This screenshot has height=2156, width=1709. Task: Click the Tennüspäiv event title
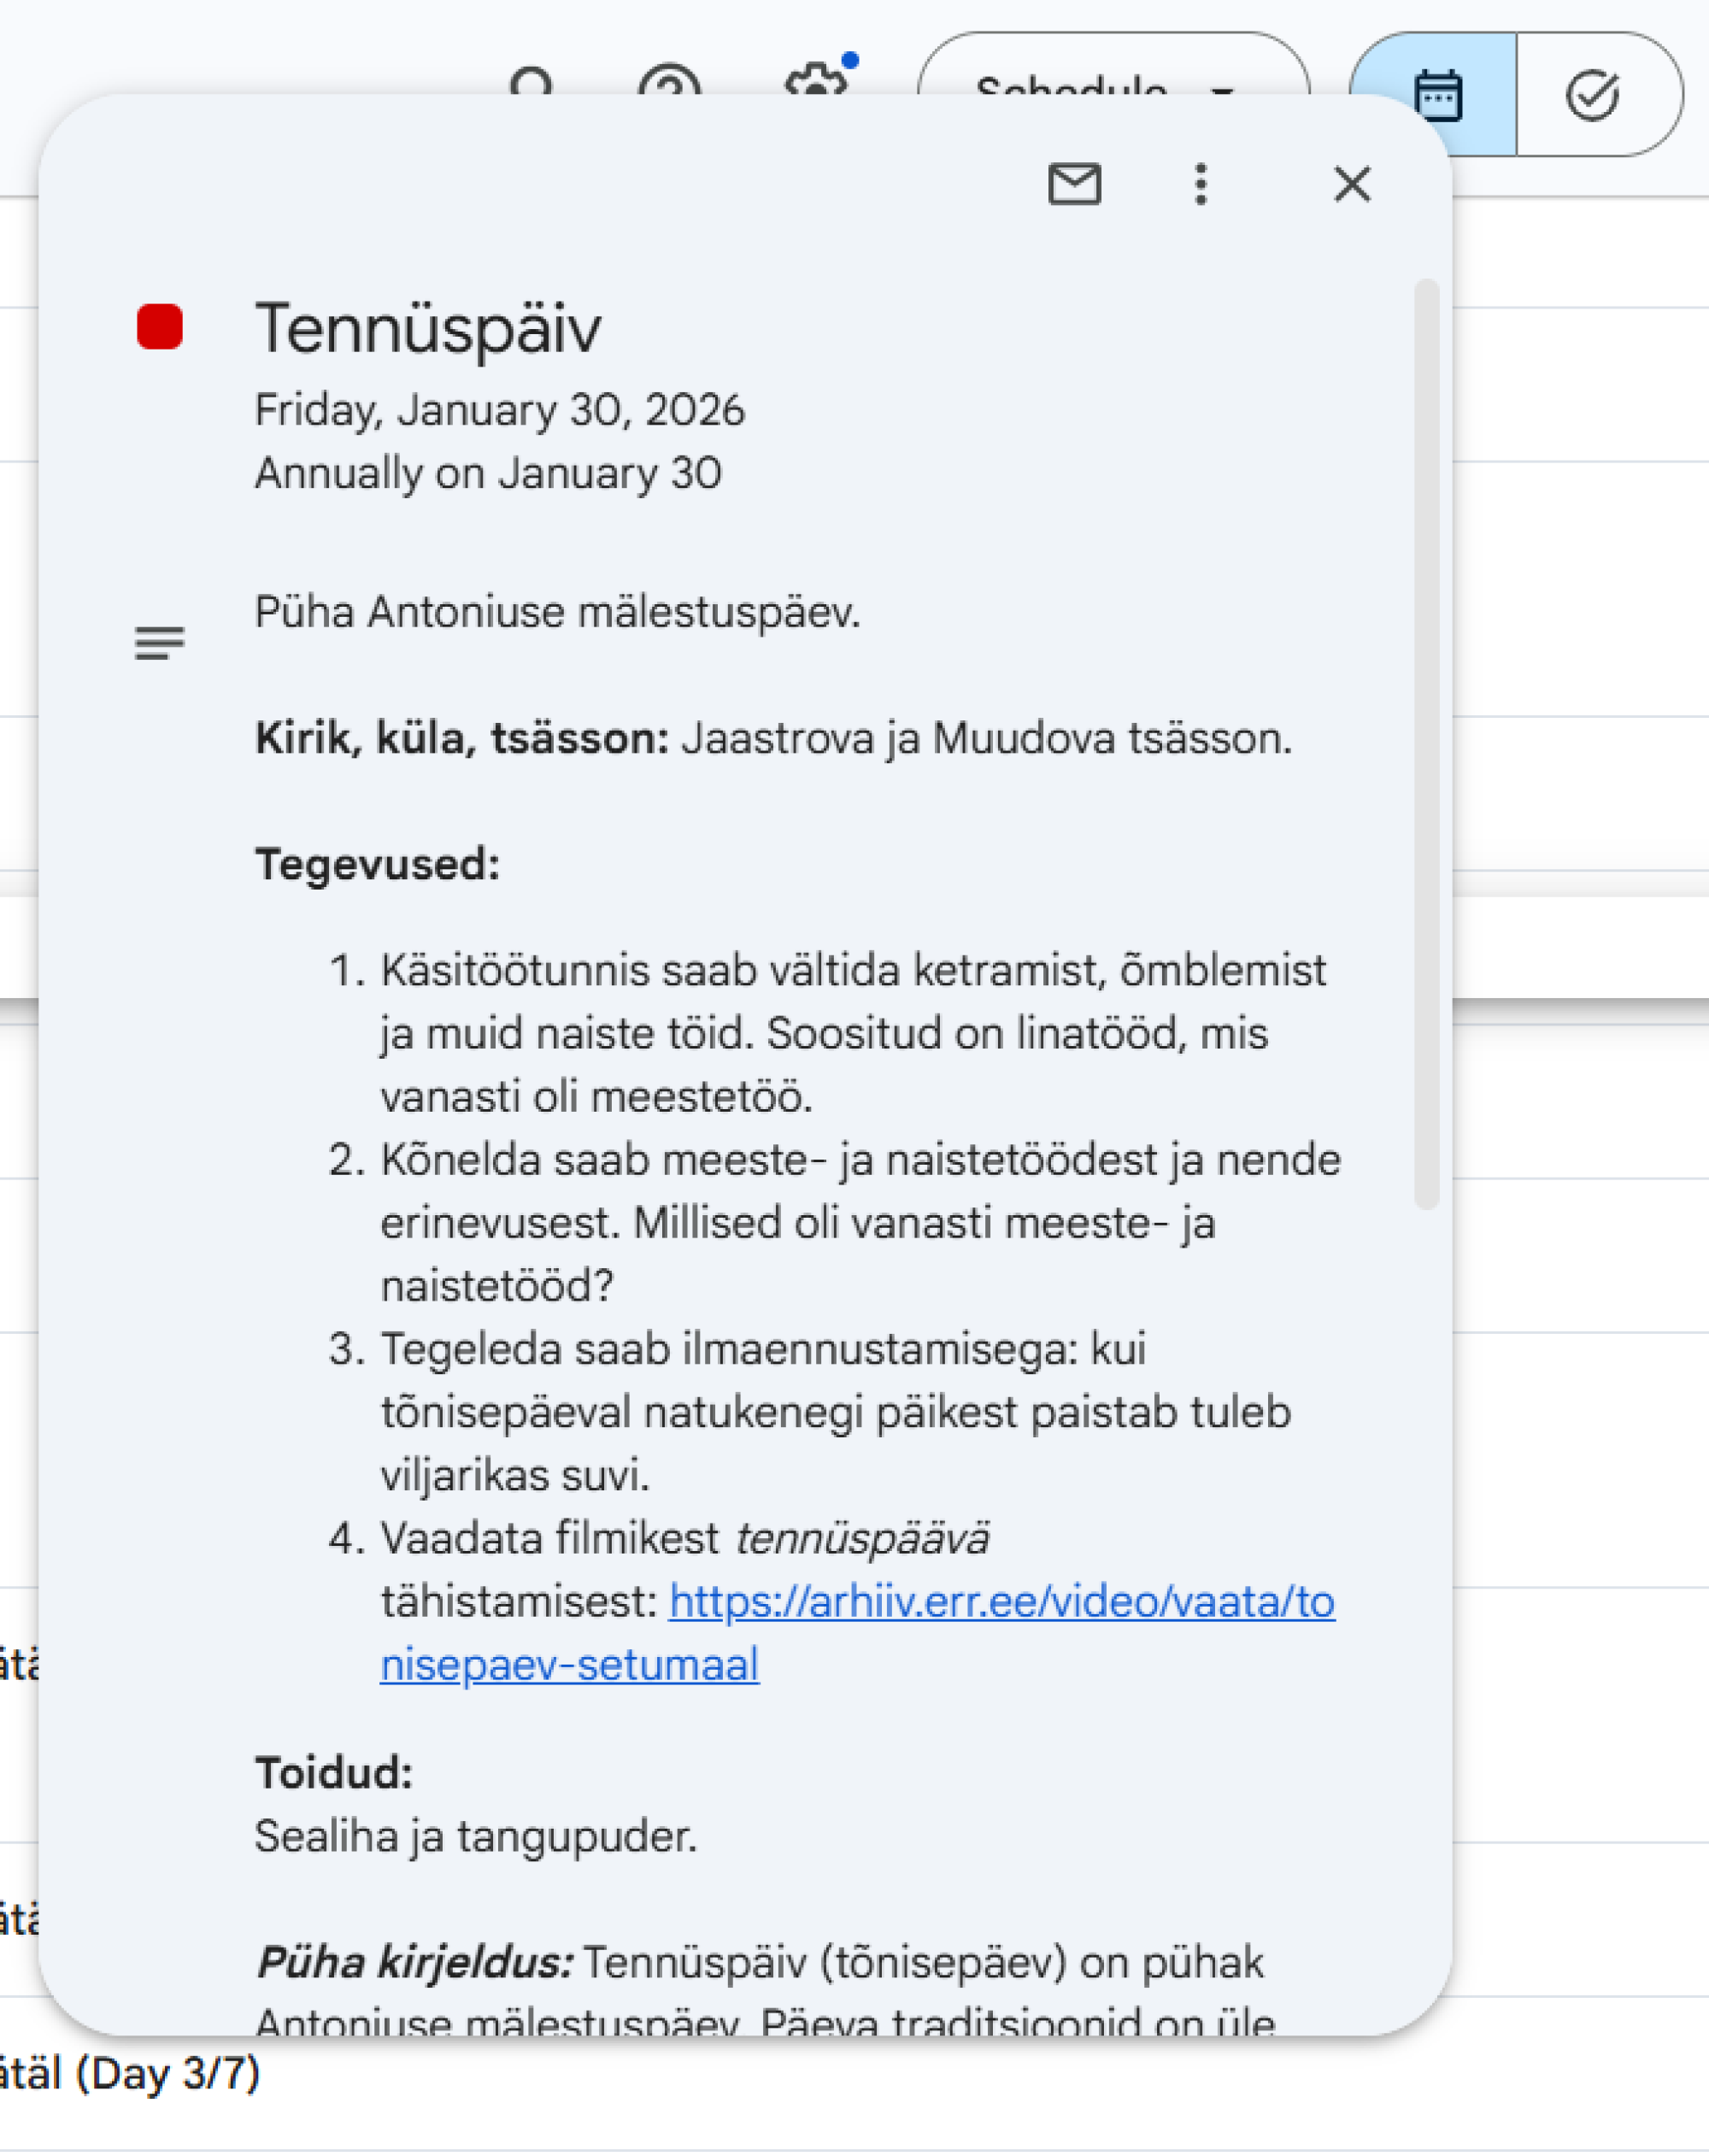point(428,328)
